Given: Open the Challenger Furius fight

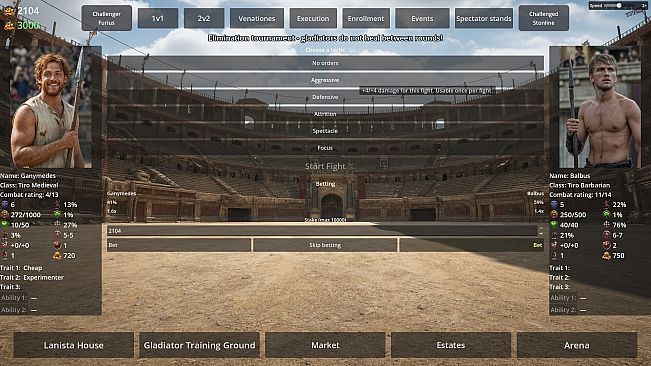Looking at the screenshot, I should point(107,18).
